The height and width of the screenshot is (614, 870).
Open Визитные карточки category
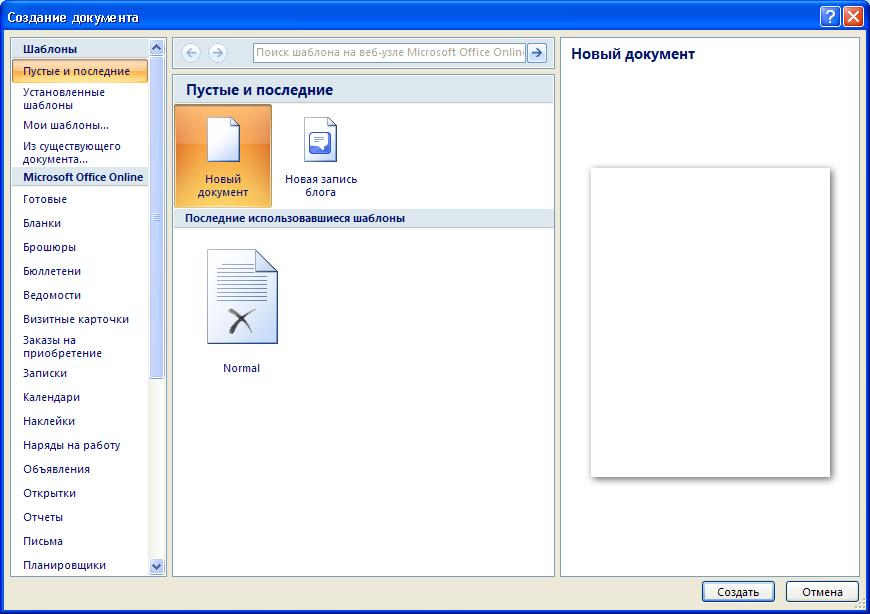pyautogui.click(x=80, y=319)
